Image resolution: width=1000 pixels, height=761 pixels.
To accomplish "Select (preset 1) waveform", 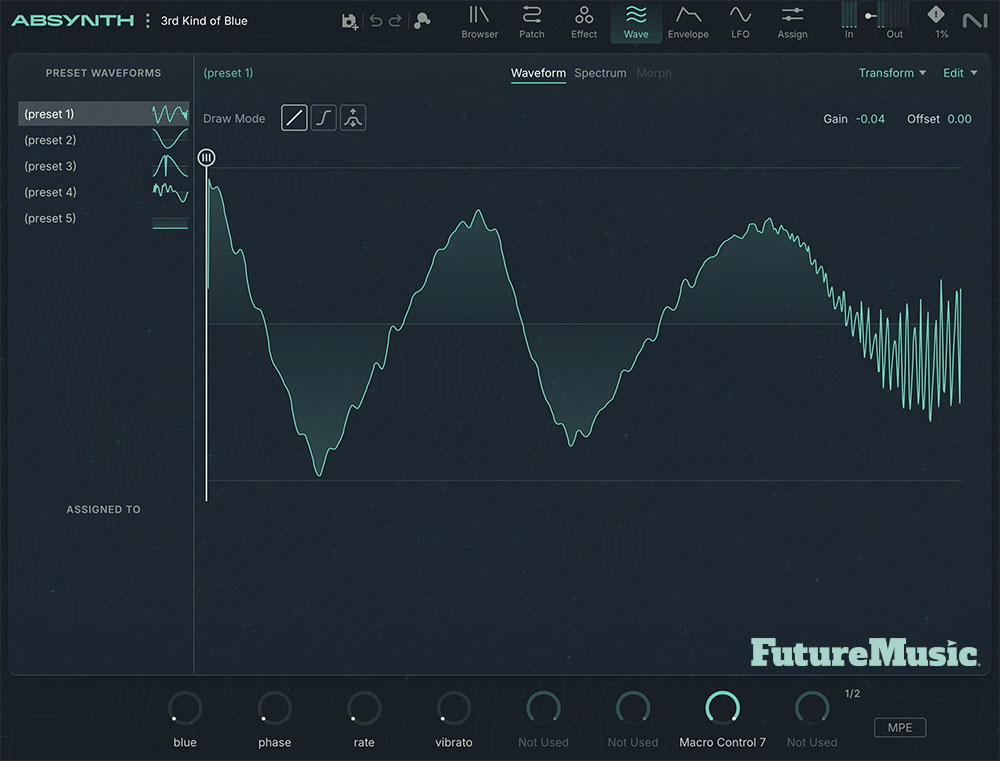I will pyautogui.click(x=104, y=114).
